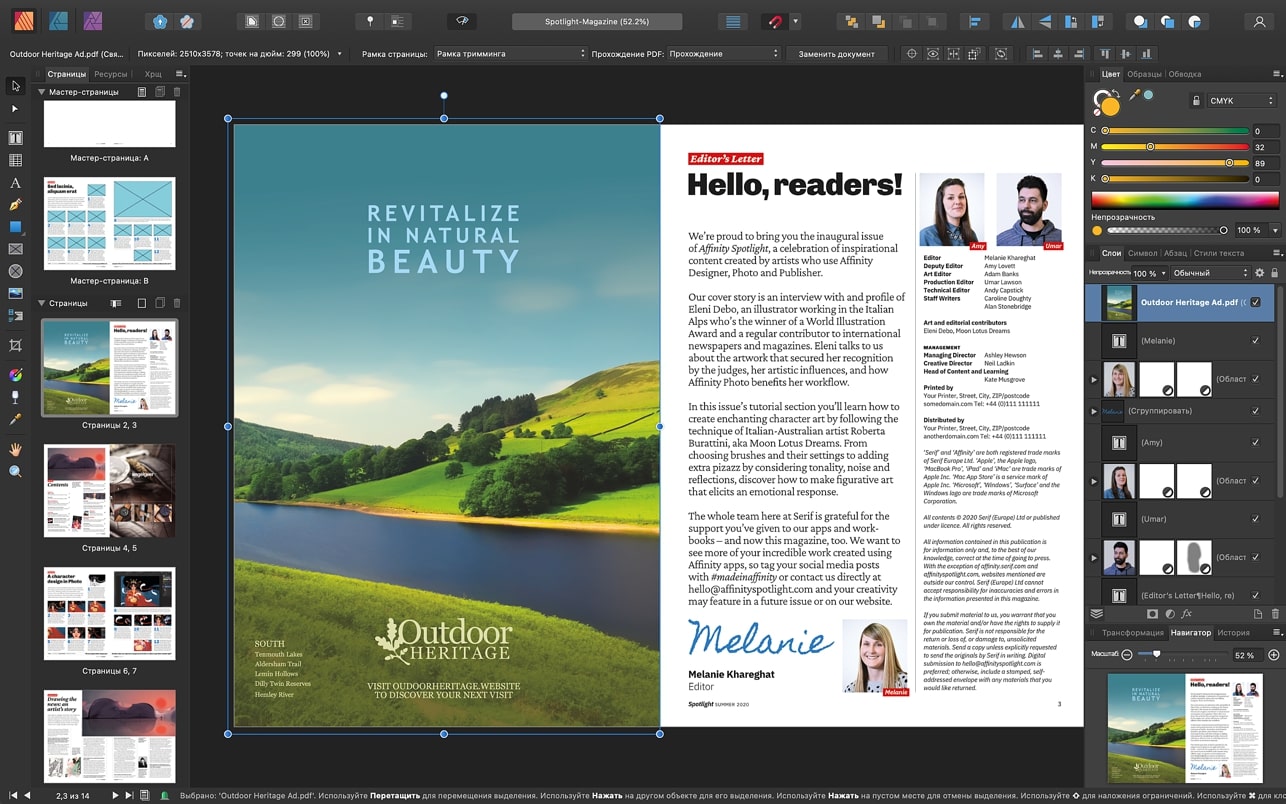Open the 'История' history tab
The height and width of the screenshot is (804, 1286).
(x=1233, y=633)
